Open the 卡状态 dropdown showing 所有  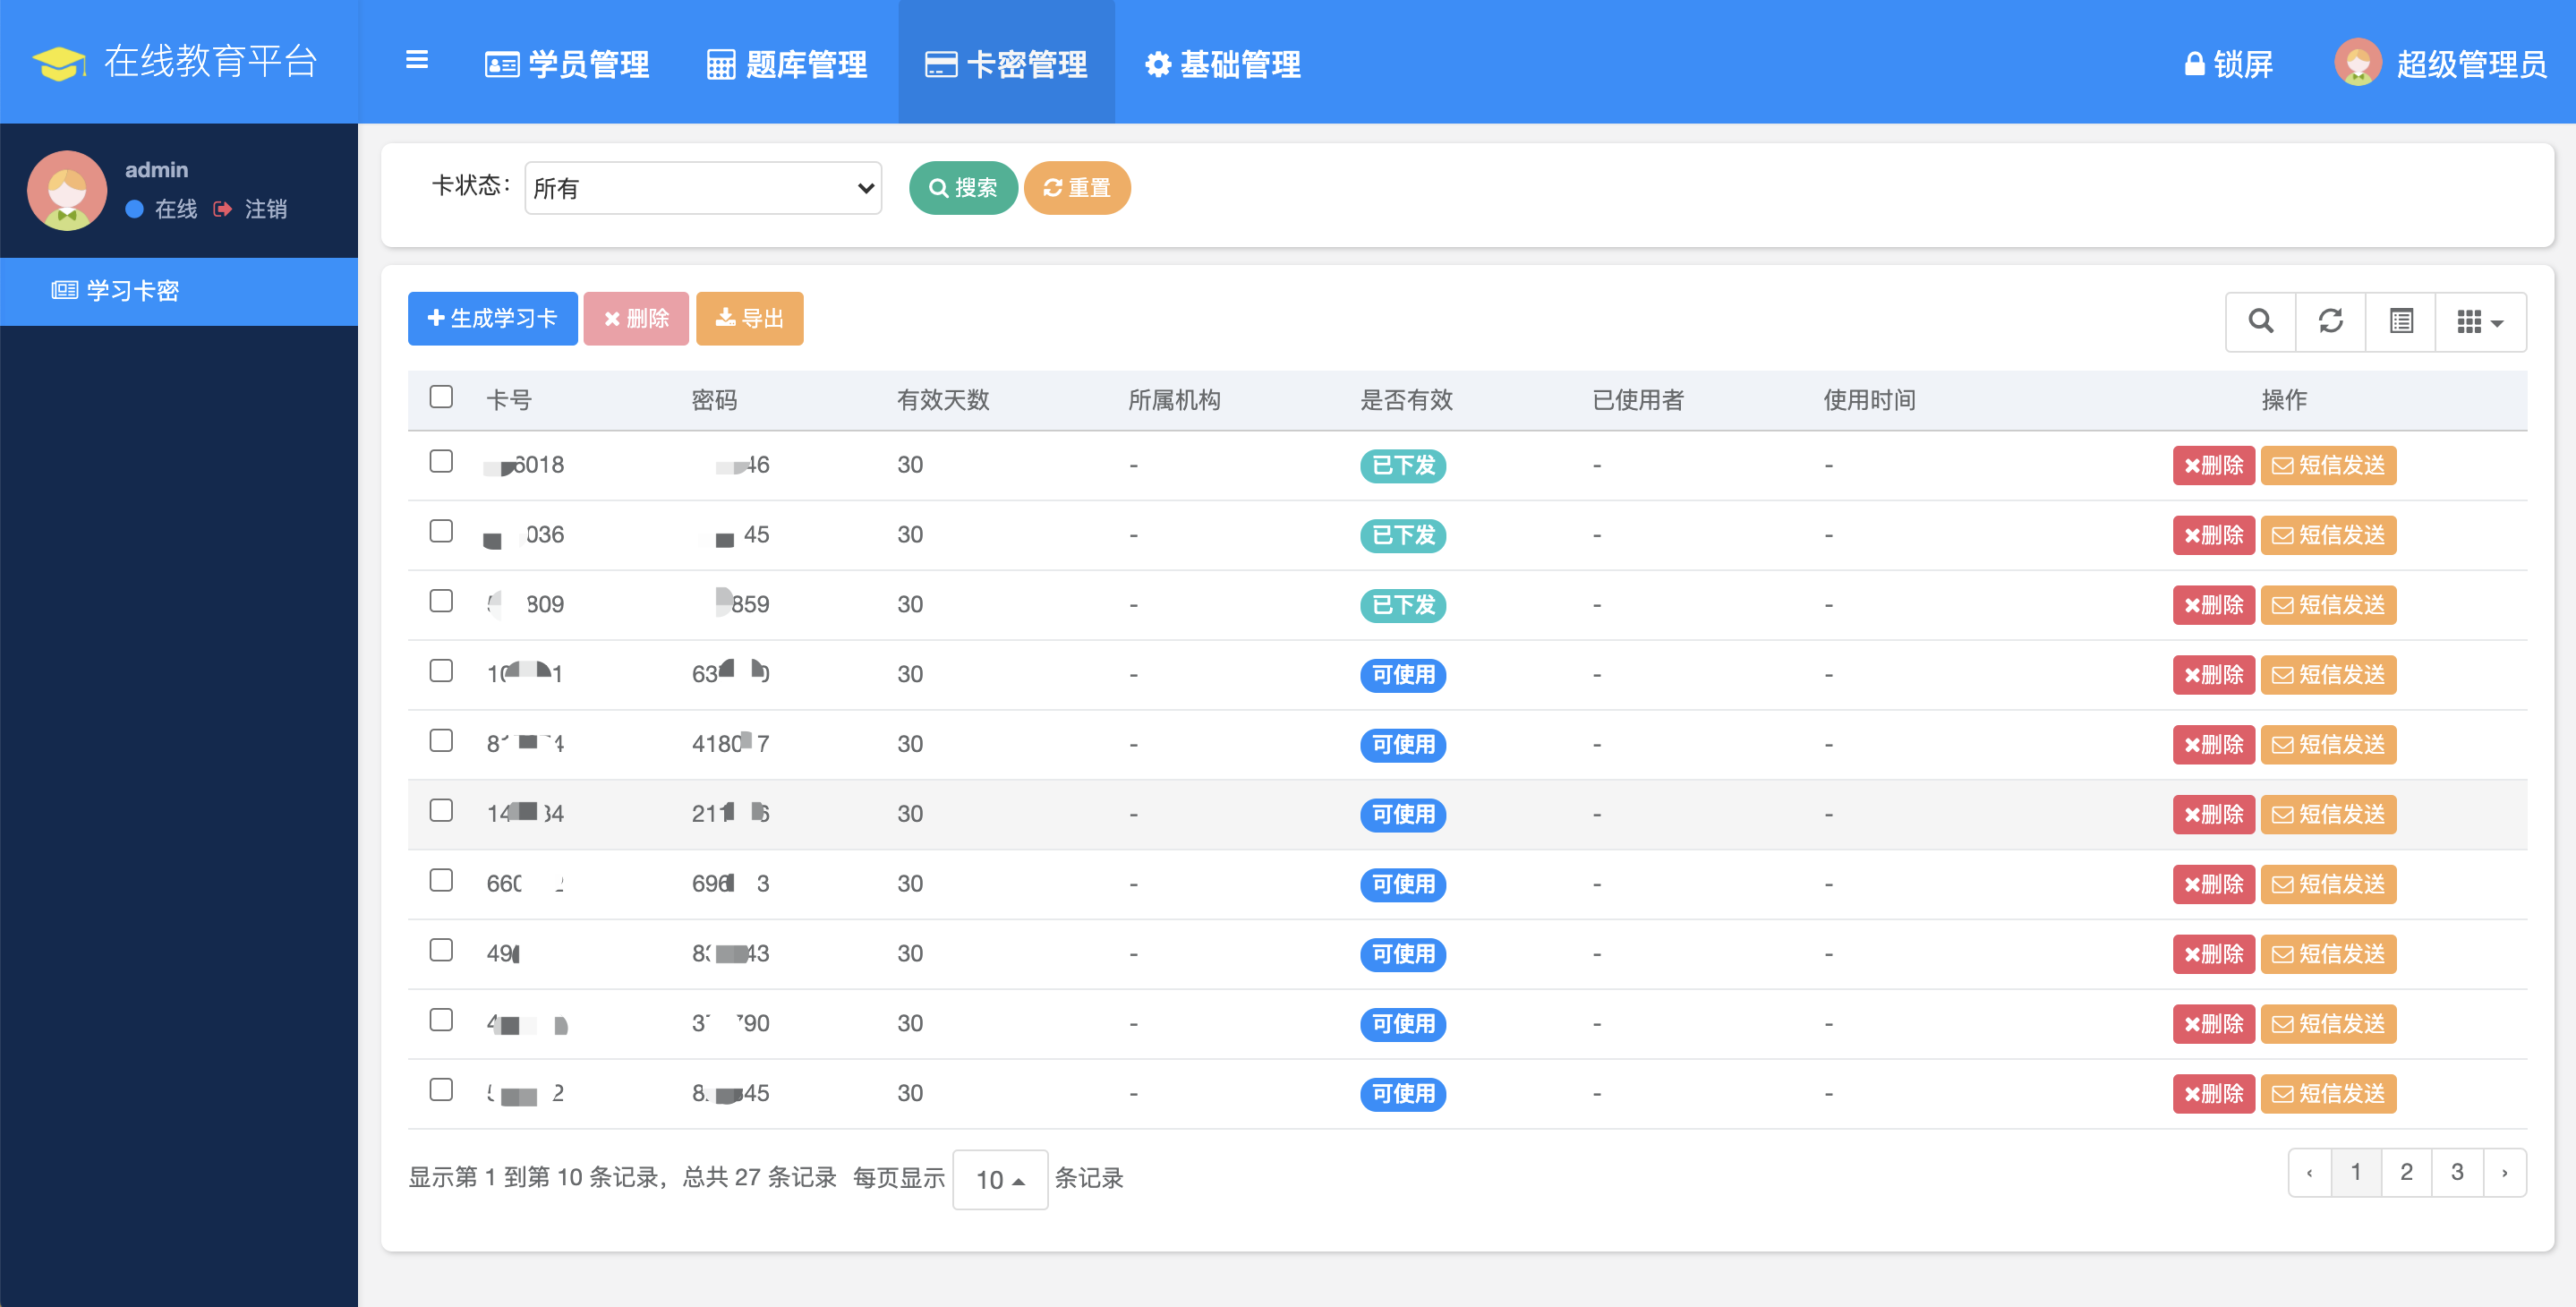click(702, 188)
